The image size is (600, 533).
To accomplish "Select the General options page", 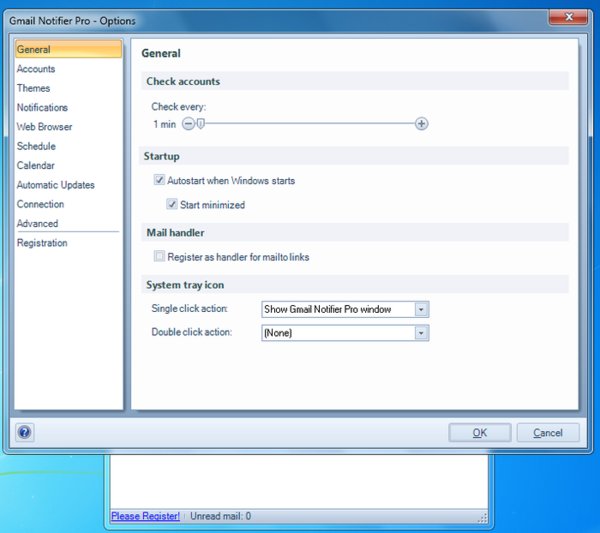I will [x=69, y=49].
